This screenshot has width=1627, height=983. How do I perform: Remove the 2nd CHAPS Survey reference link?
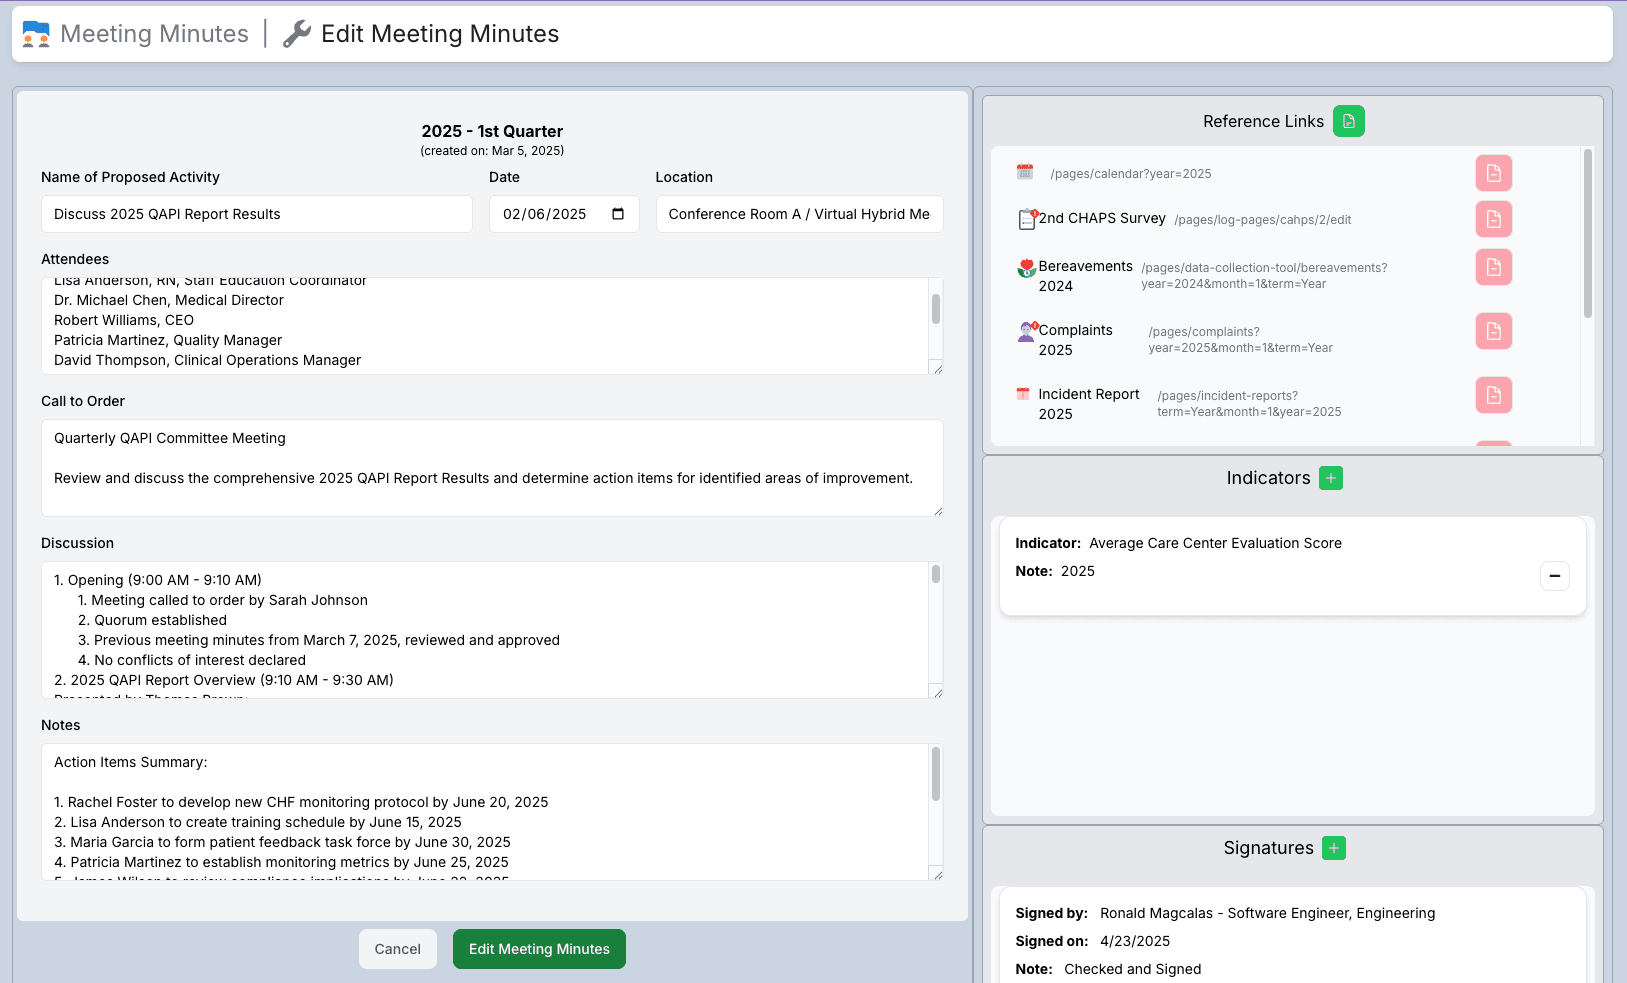point(1493,219)
